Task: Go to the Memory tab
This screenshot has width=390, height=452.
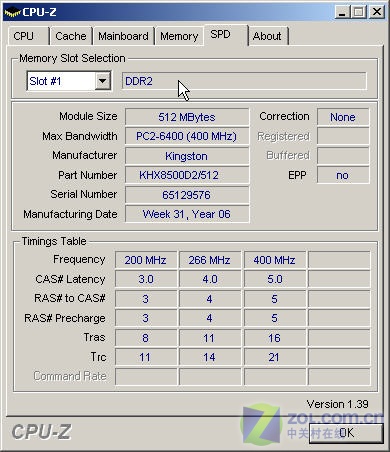Action: click(x=179, y=36)
